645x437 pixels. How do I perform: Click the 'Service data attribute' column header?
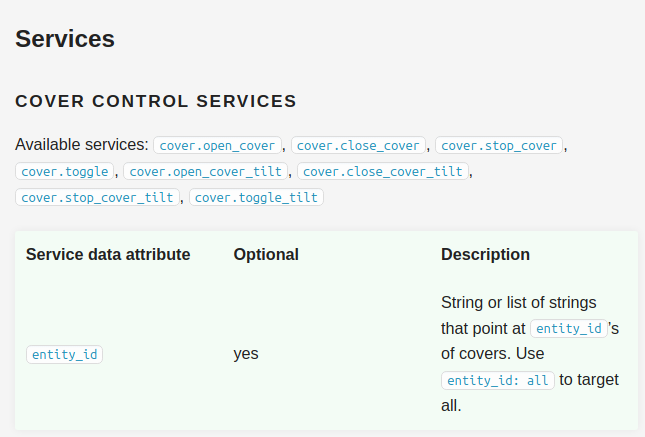point(108,255)
